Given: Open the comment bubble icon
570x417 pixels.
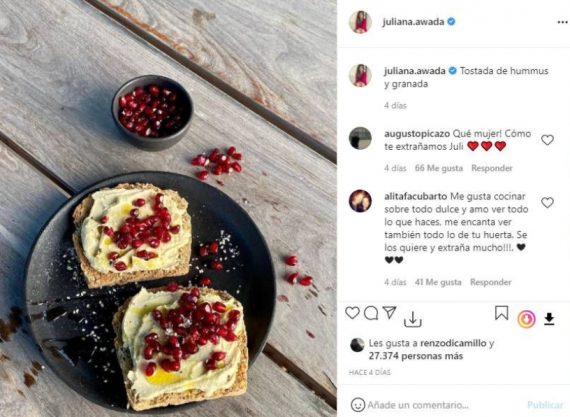Looking at the screenshot, I should click(371, 313).
